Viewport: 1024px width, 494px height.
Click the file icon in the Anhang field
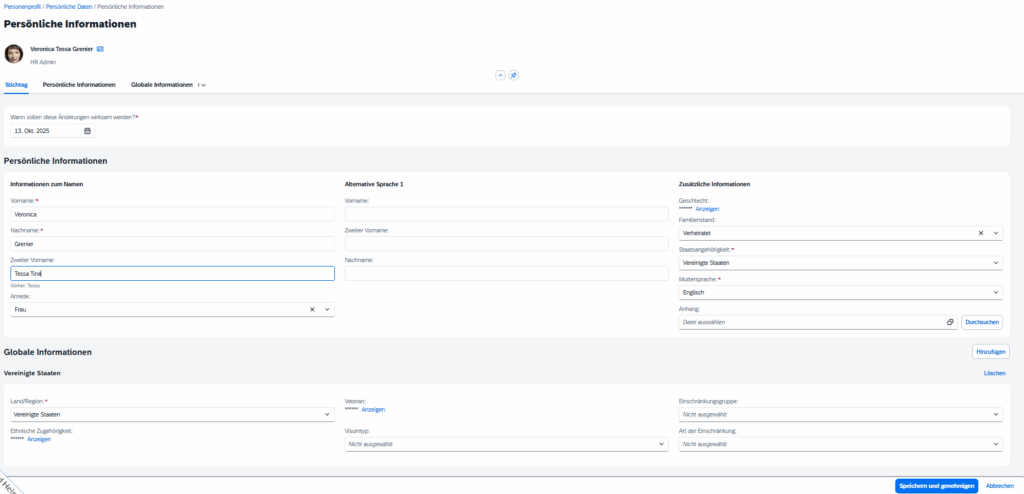click(x=950, y=322)
